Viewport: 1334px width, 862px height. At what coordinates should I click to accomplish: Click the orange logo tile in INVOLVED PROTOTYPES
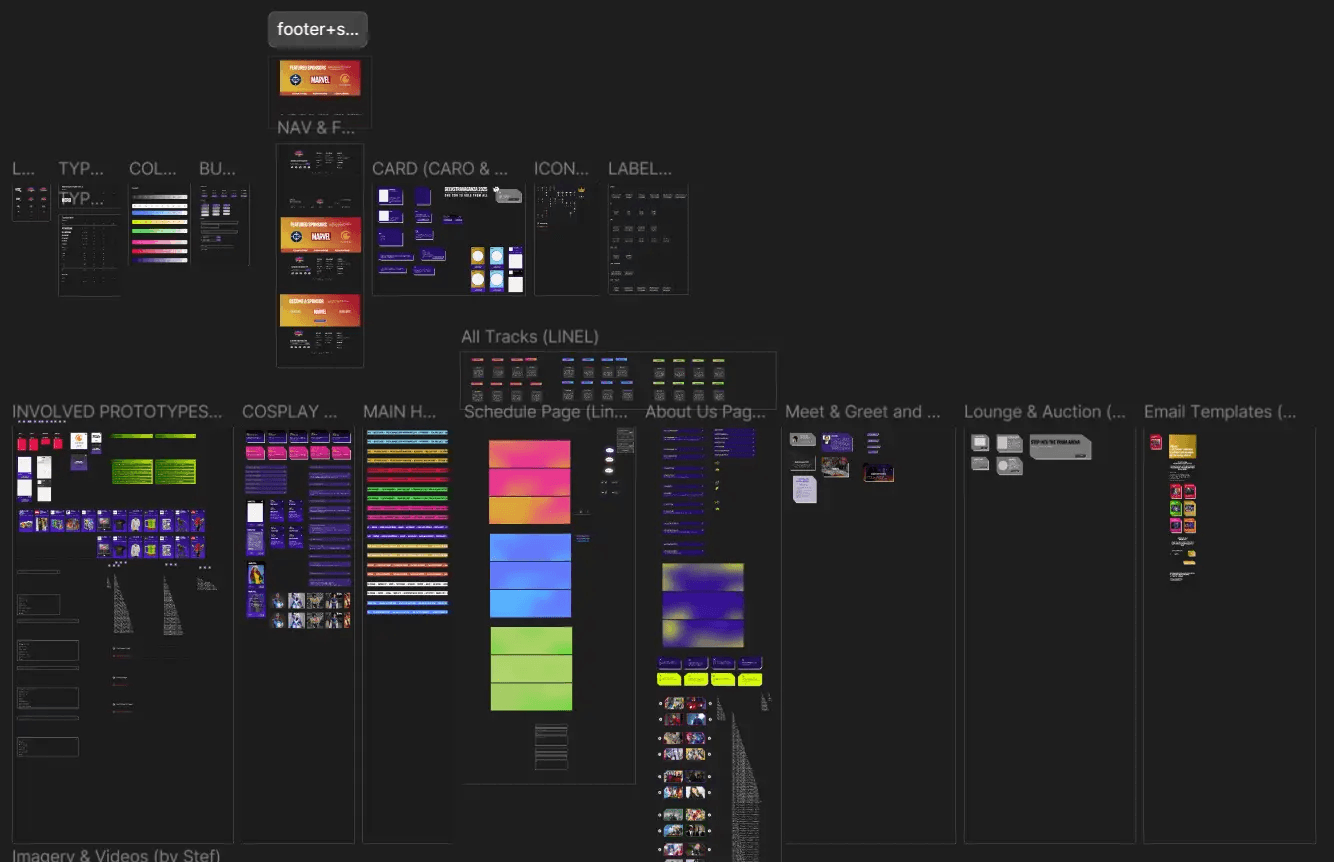[x=78, y=440]
